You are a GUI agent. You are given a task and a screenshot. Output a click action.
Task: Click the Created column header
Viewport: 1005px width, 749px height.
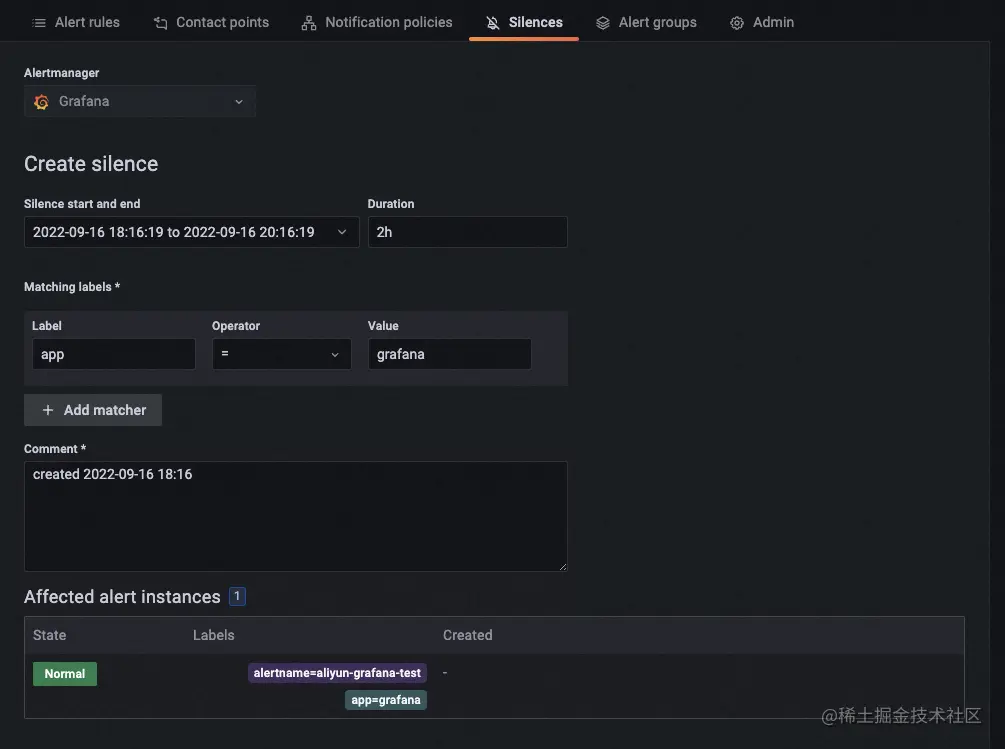coord(468,635)
